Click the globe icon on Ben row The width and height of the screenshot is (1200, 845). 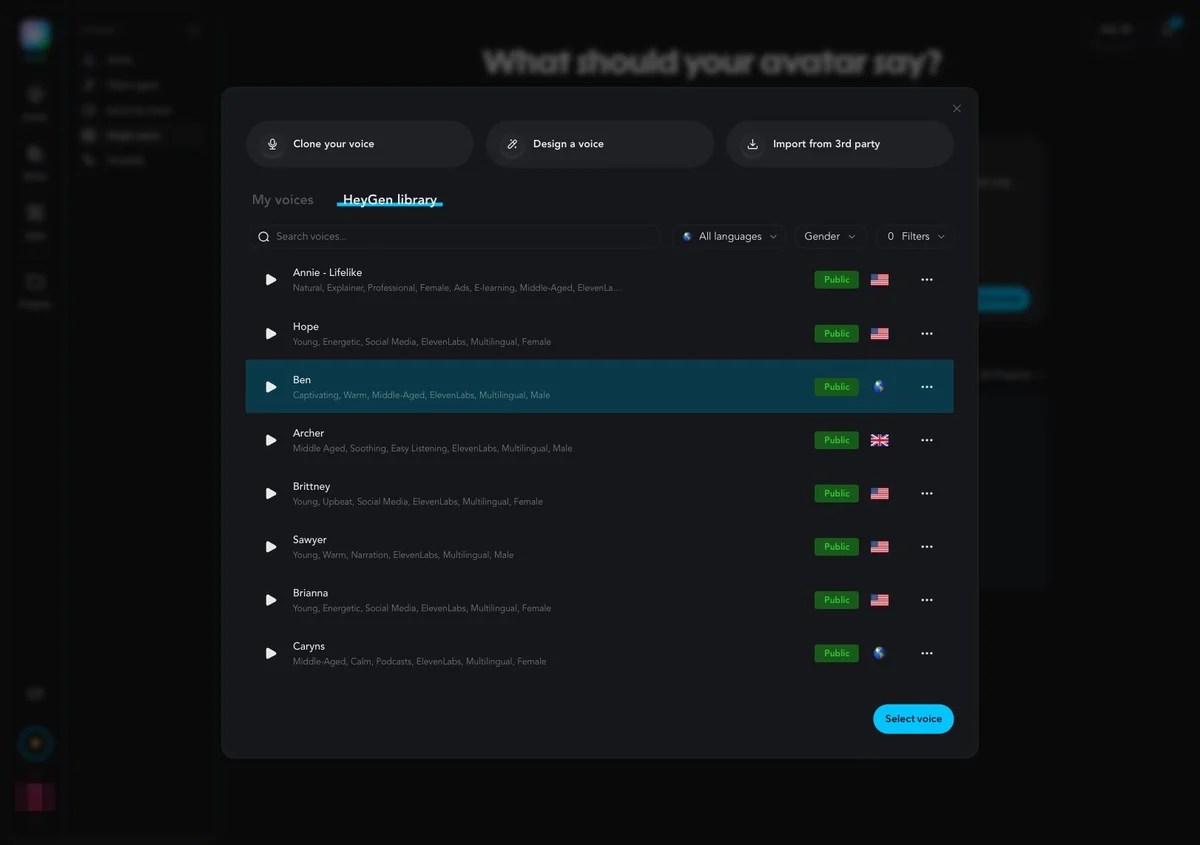(879, 386)
